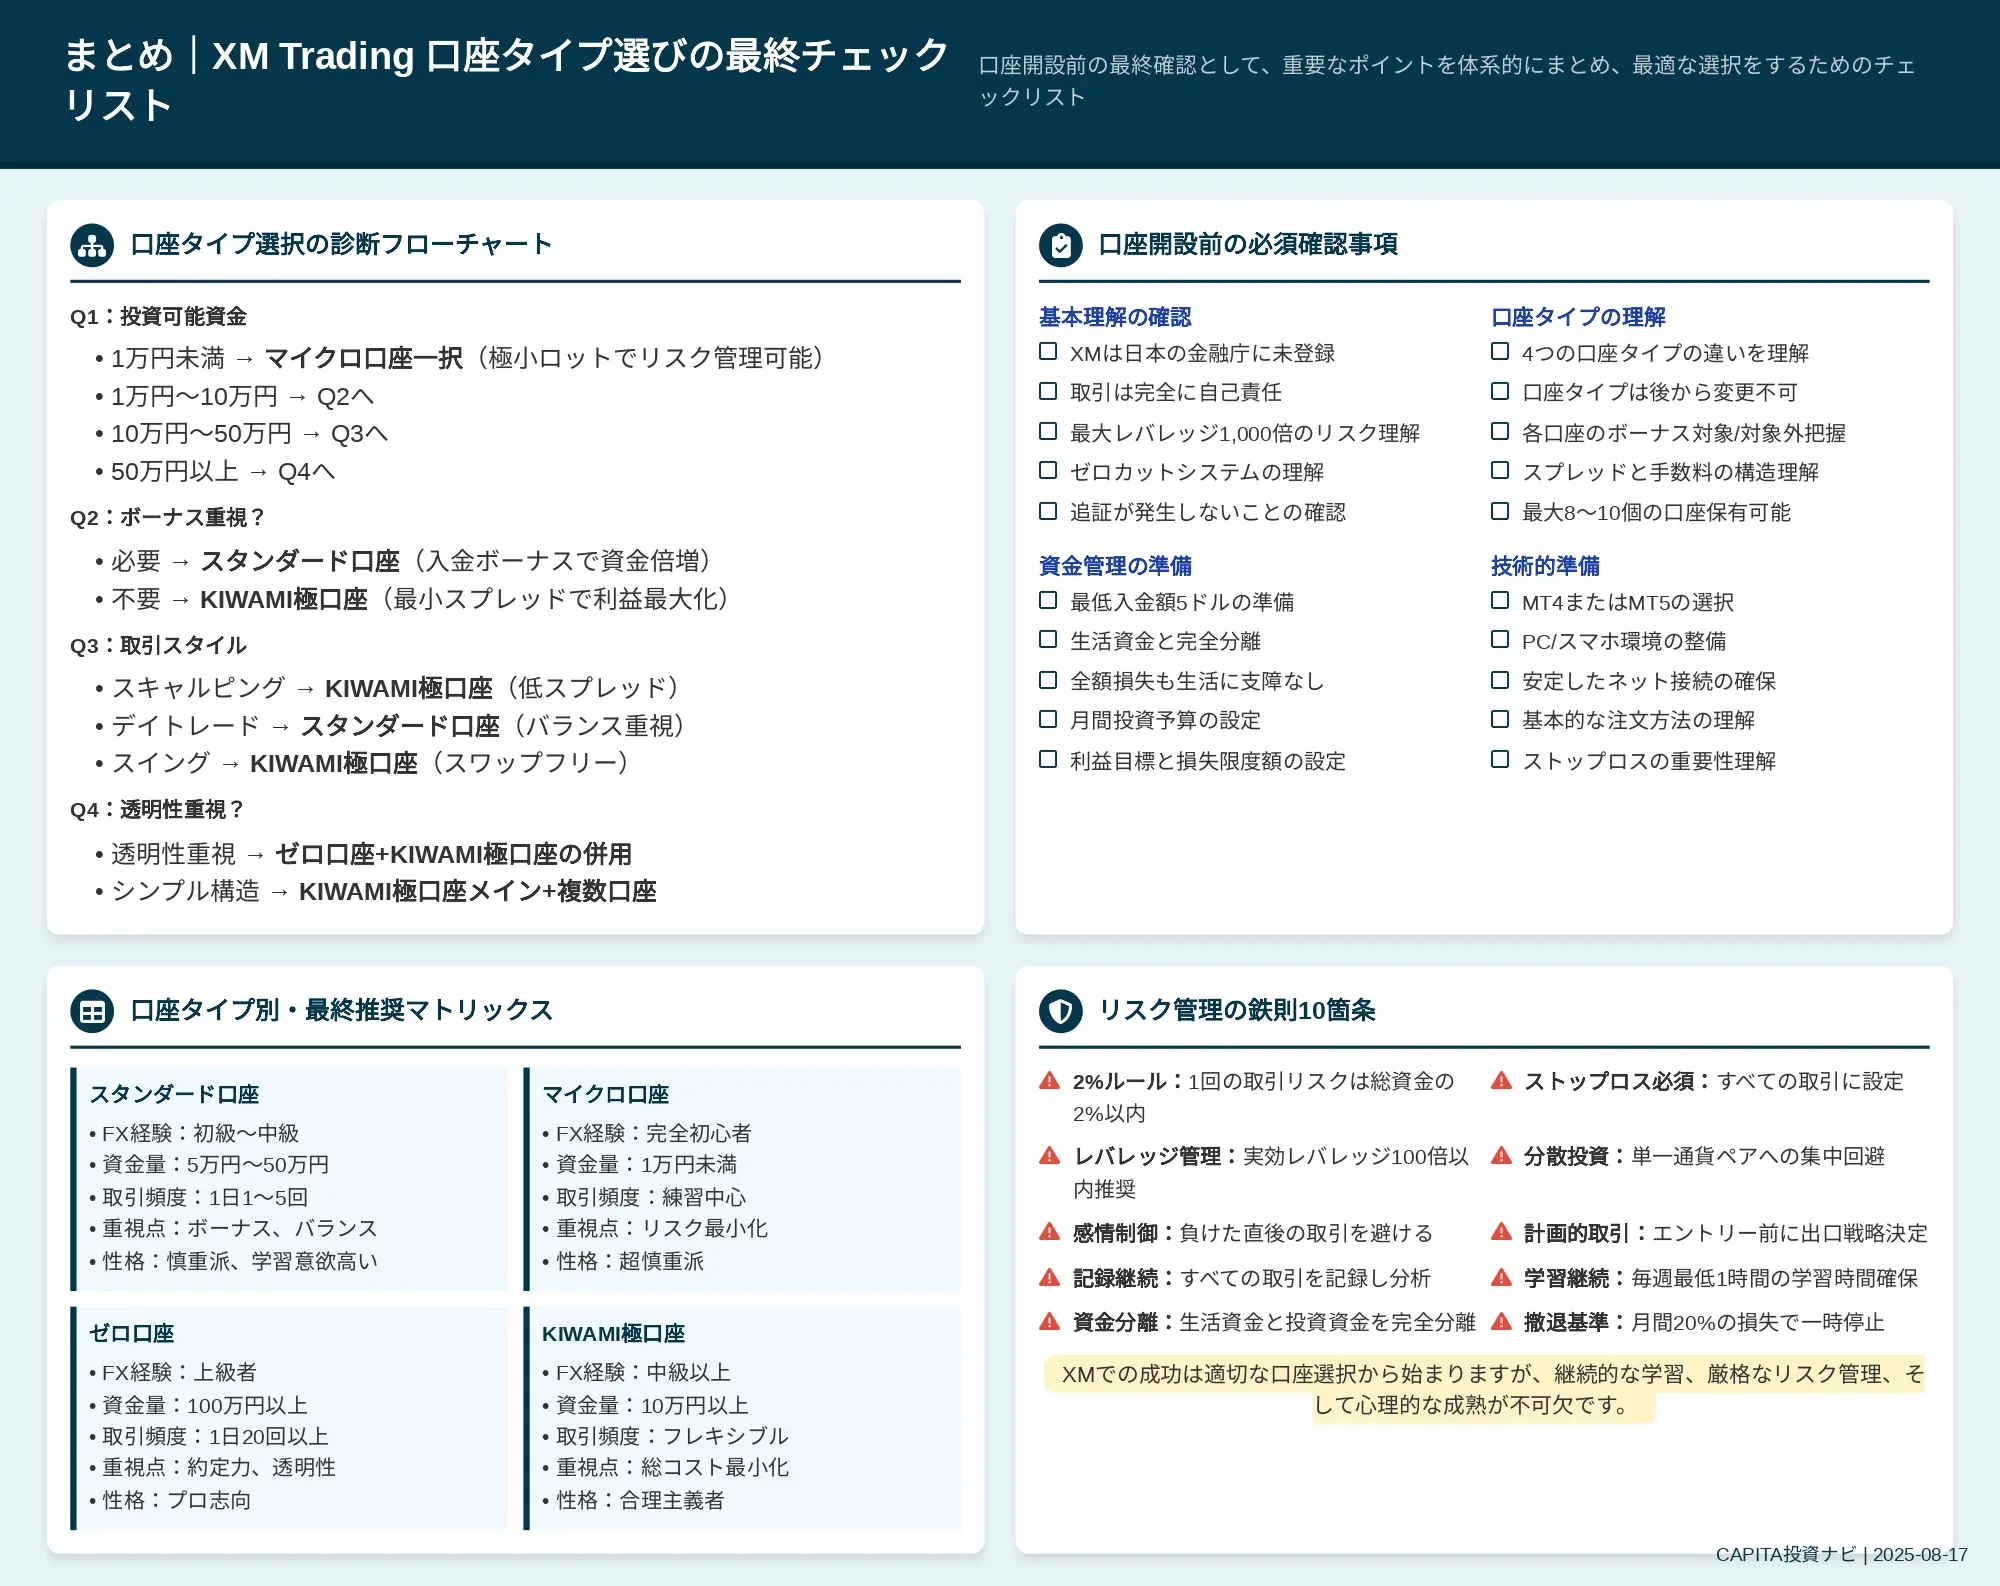Click the 基本理解の確認 subsection heading
Viewport: 2000px width, 1586px height.
pyautogui.click(x=1115, y=317)
